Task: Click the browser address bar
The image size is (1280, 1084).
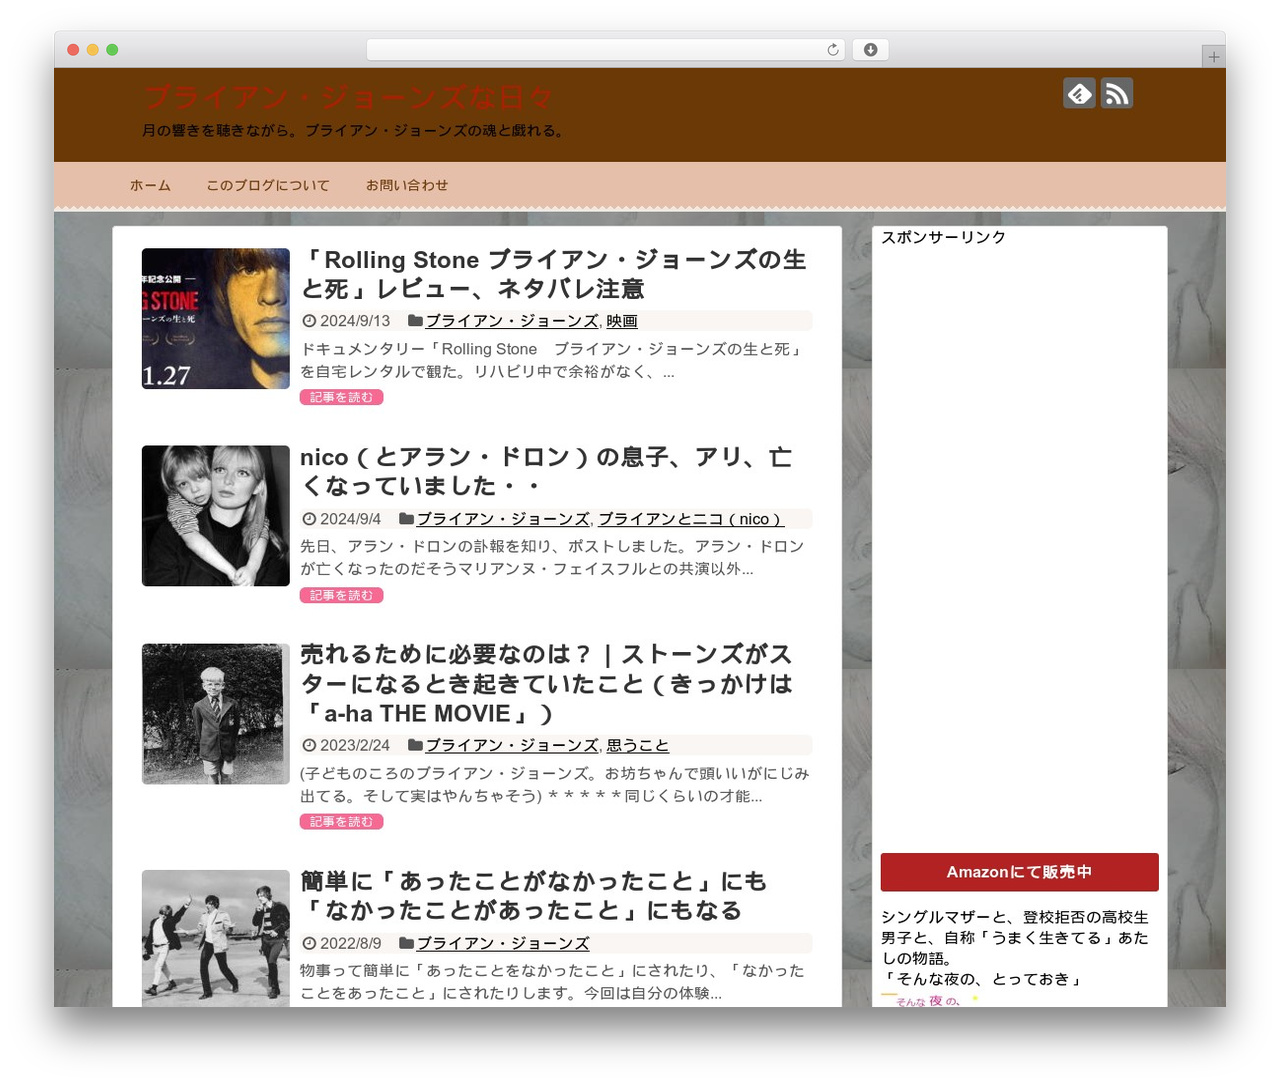Action: 606,50
